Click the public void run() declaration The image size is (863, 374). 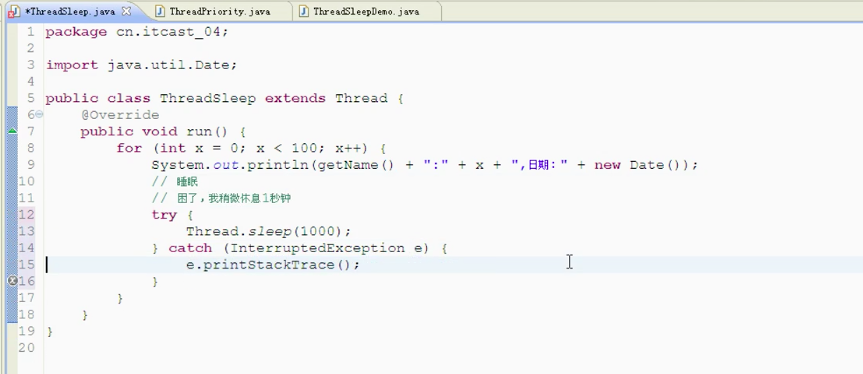pos(163,131)
